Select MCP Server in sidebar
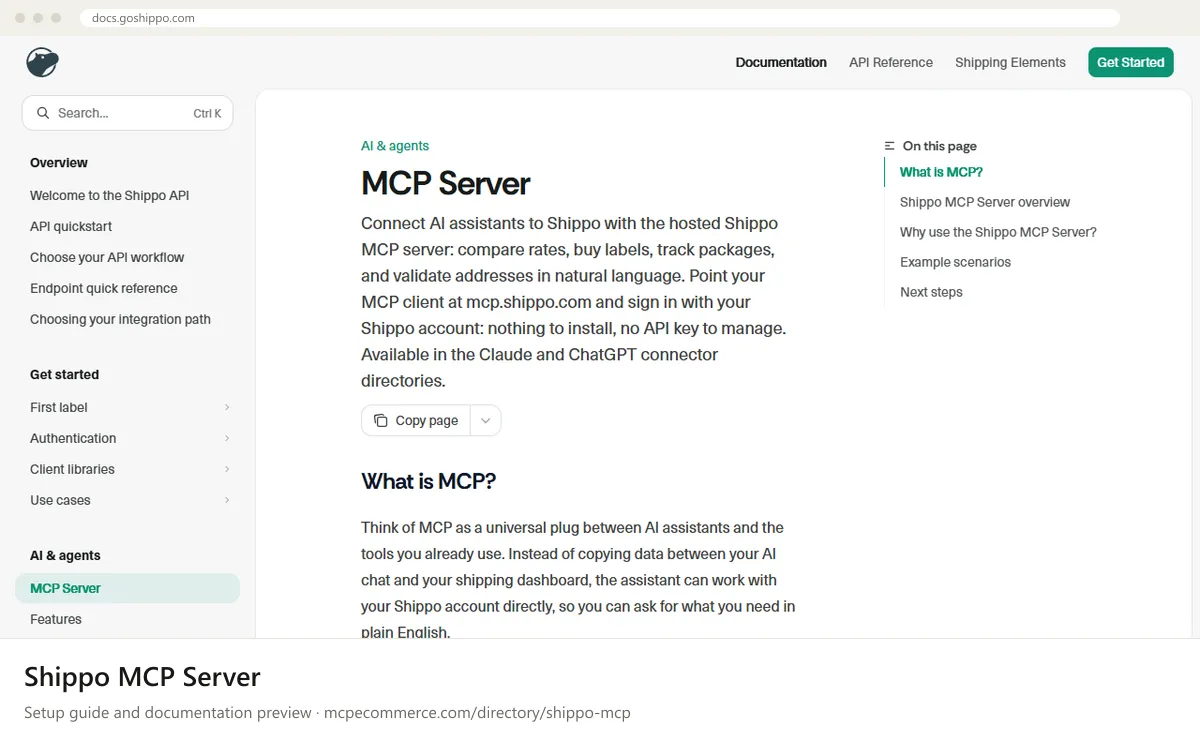1200x750 pixels. pyautogui.click(x=128, y=588)
